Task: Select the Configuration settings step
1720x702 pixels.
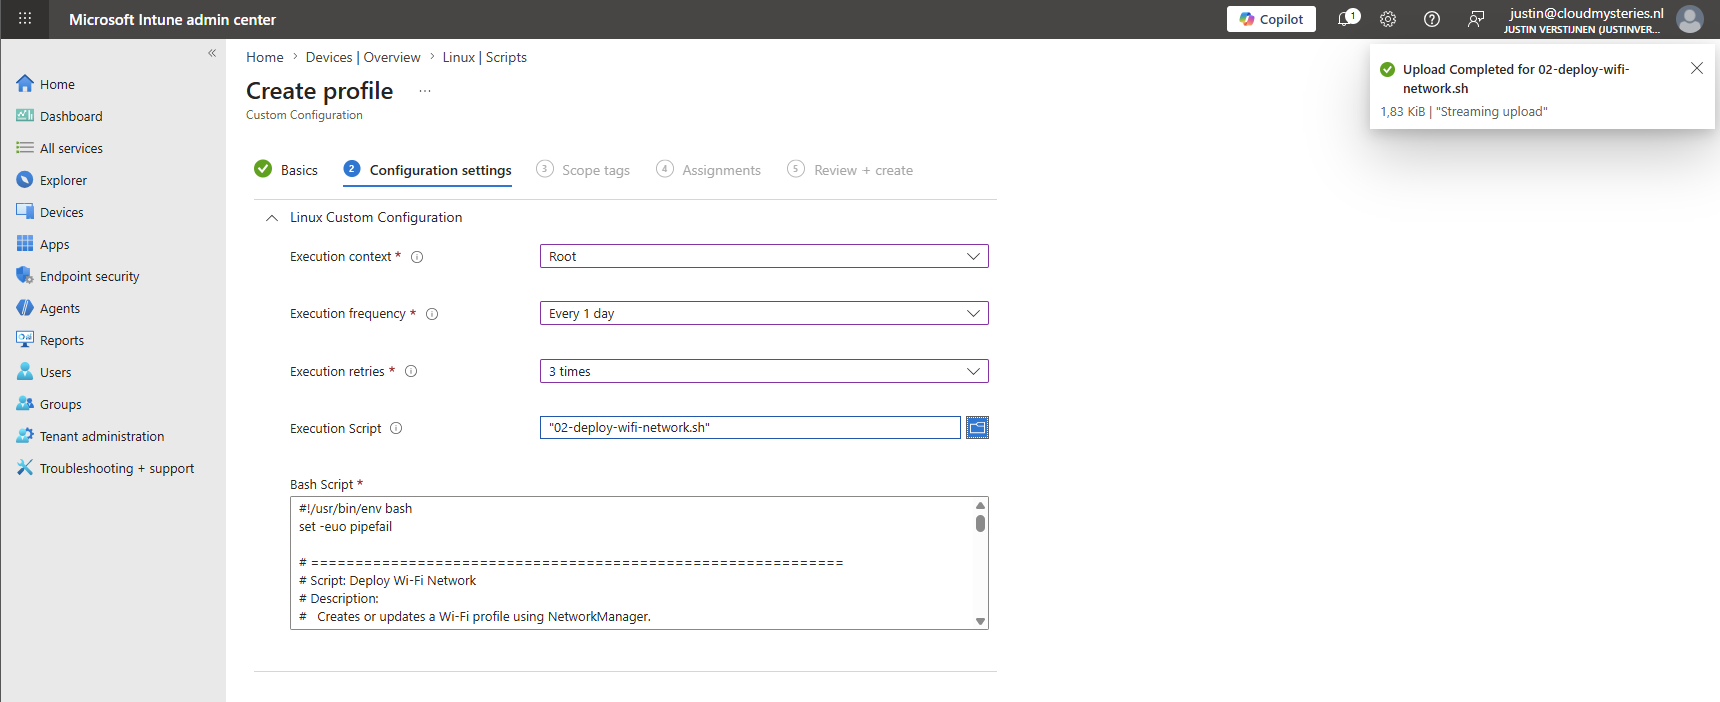Action: point(427,170)
